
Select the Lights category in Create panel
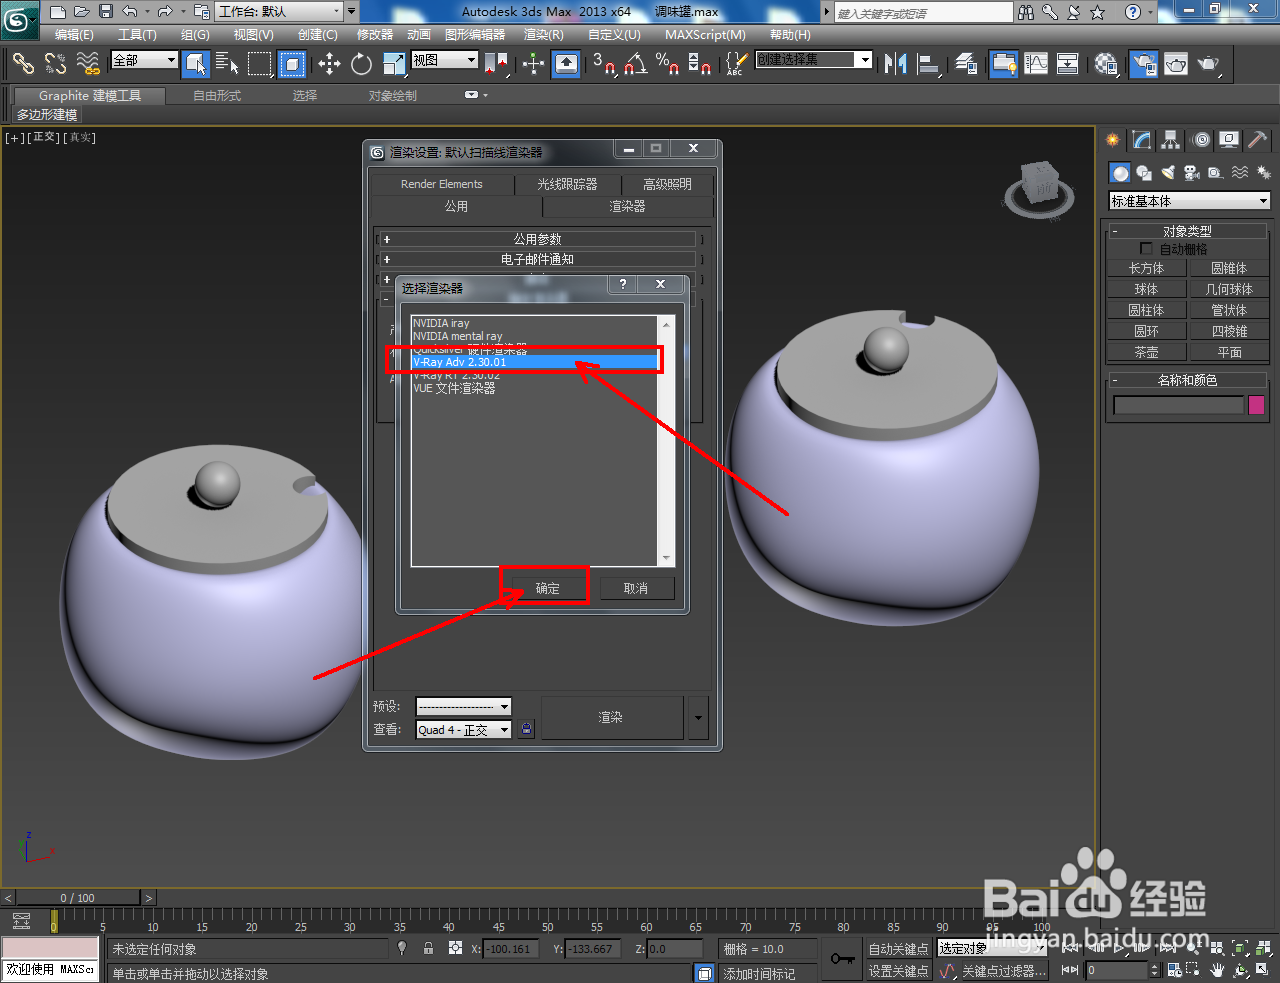click(x=1168, y=173)
